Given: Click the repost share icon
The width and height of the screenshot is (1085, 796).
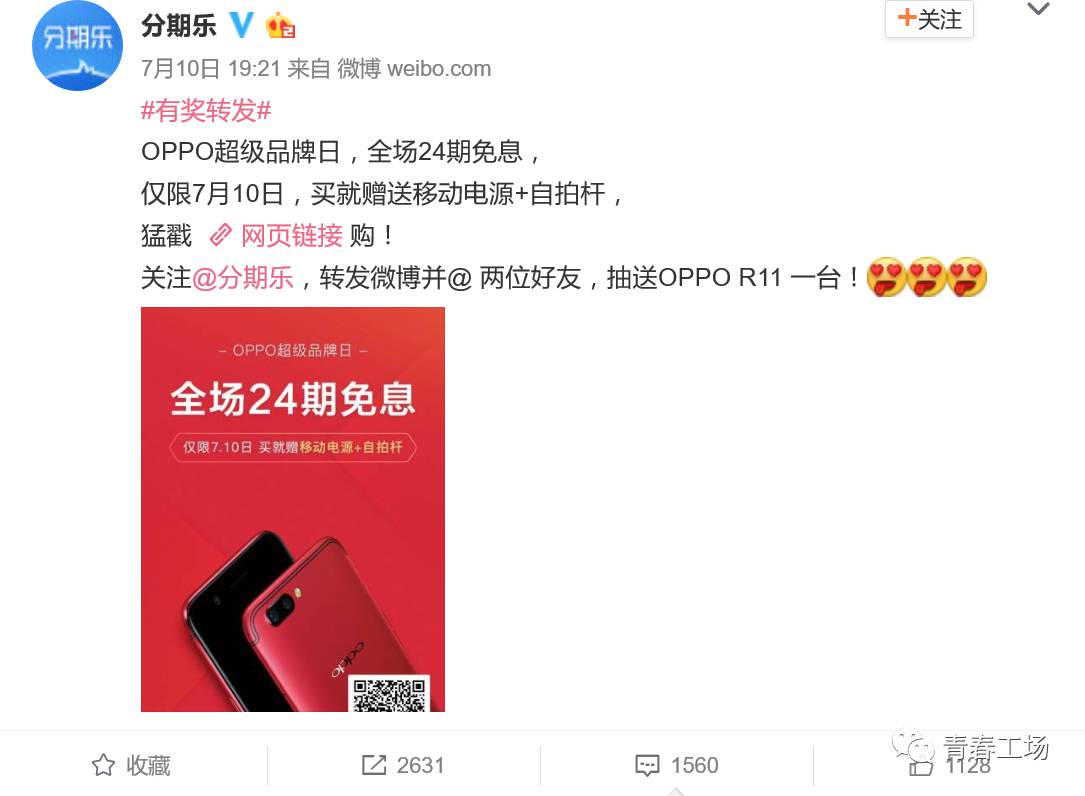Looking at the screenshot, I should 374,765.
